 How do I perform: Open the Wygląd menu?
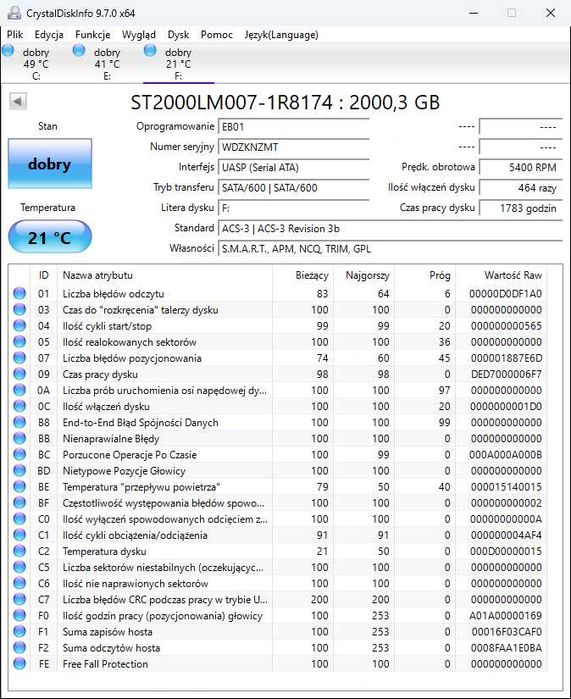(x=139, y=35)
